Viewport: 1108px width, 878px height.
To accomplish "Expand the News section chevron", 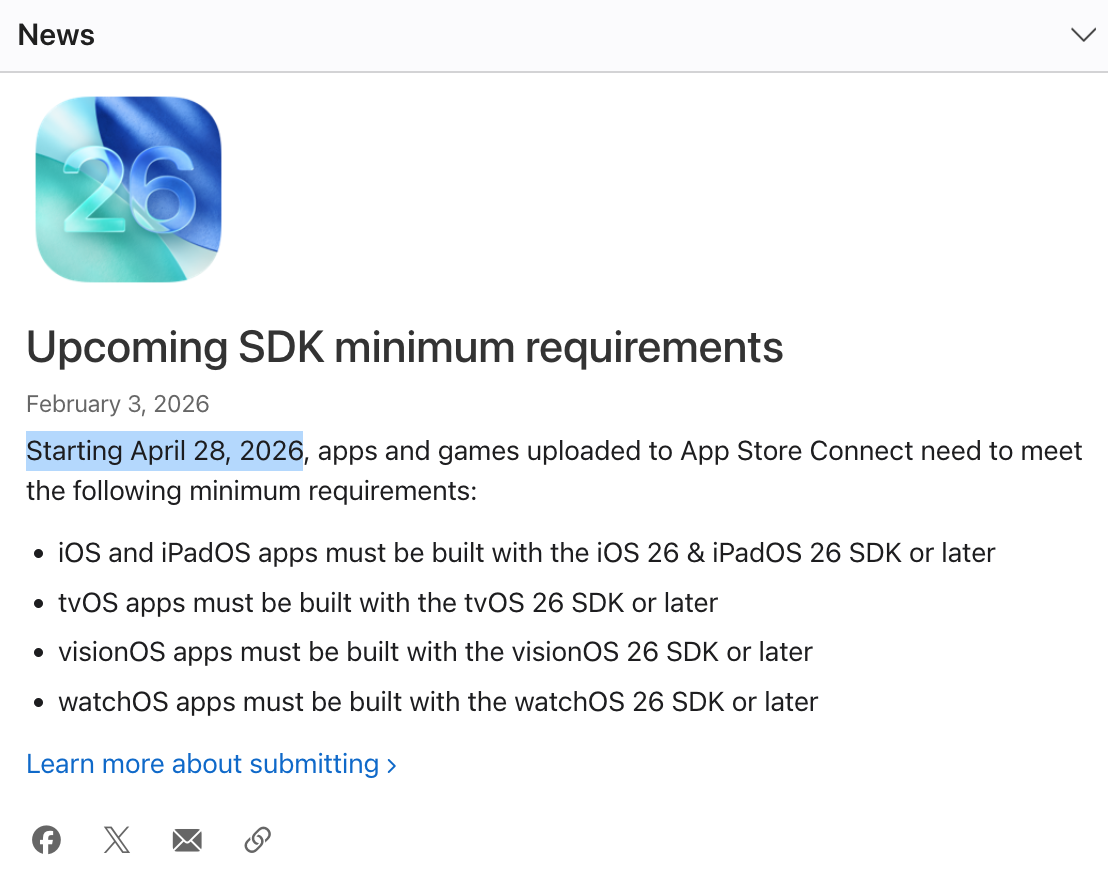I will coord(1083,35).
